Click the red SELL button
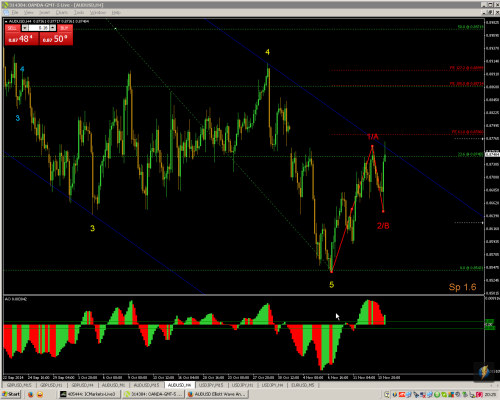This screenshot has width=500, height=400. pyautogui.click(x=12, y=28)
